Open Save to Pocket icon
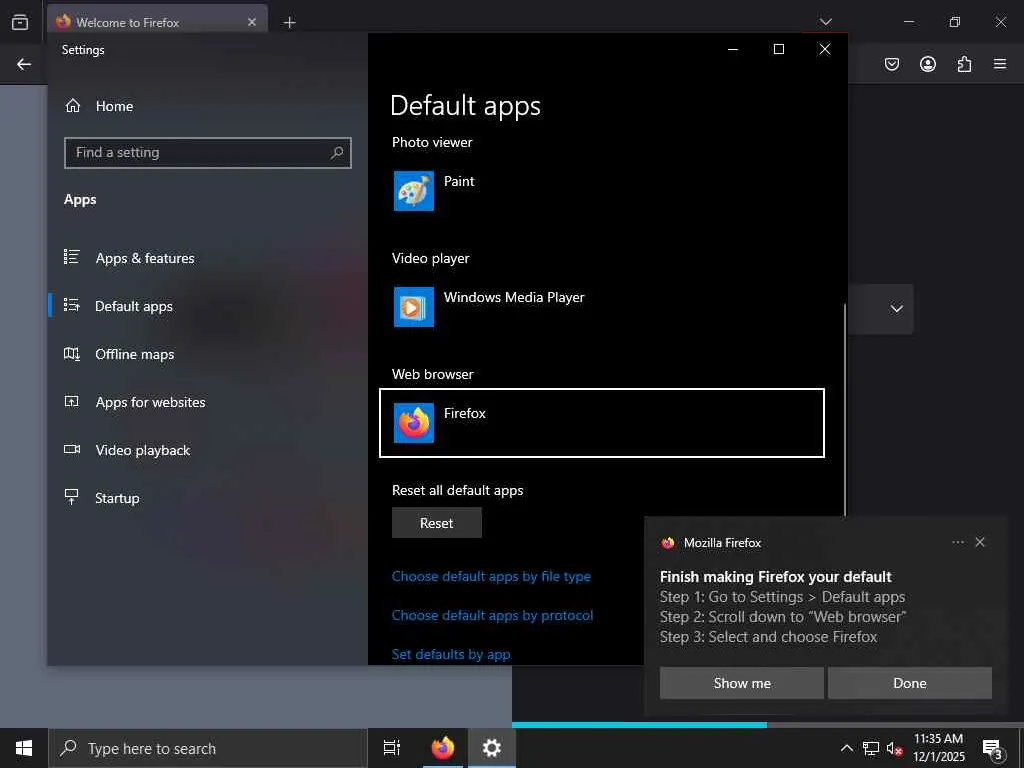Viewport: 1024px width, 768px height. 891,64
